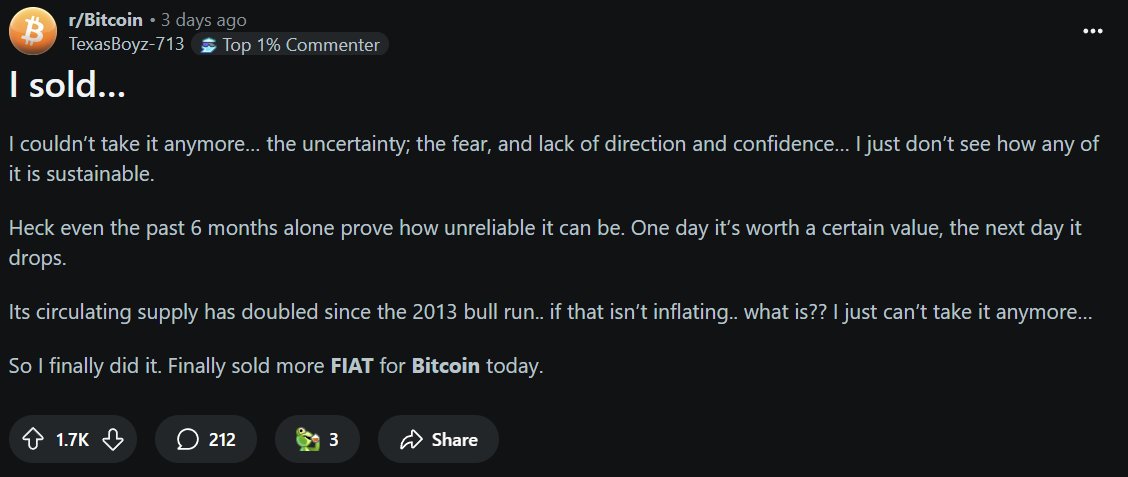
Task: Click the Top 1% Commenter badge label
Action: [301, 45]
